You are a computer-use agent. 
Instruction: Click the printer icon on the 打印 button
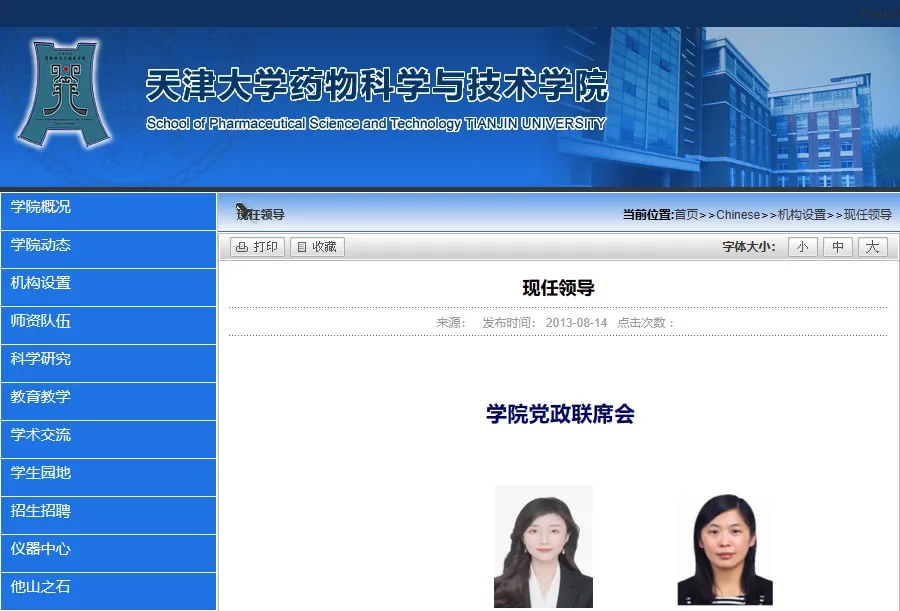[242, 247]
